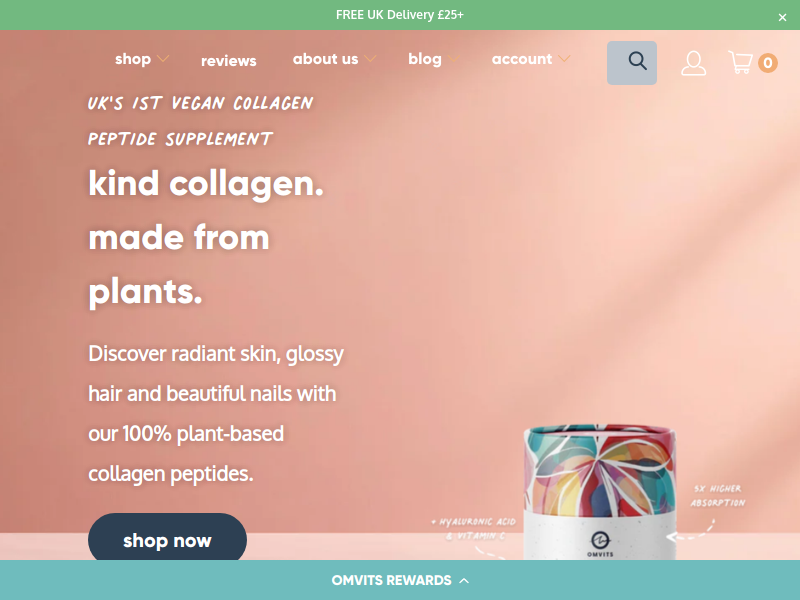Open search with the magnifying glass icon

click(x=632, y=63)
